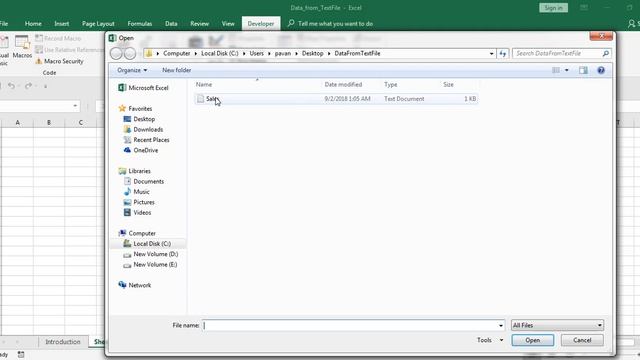Click Local Disk (C:) in address breadcrumb

[220, 53]
